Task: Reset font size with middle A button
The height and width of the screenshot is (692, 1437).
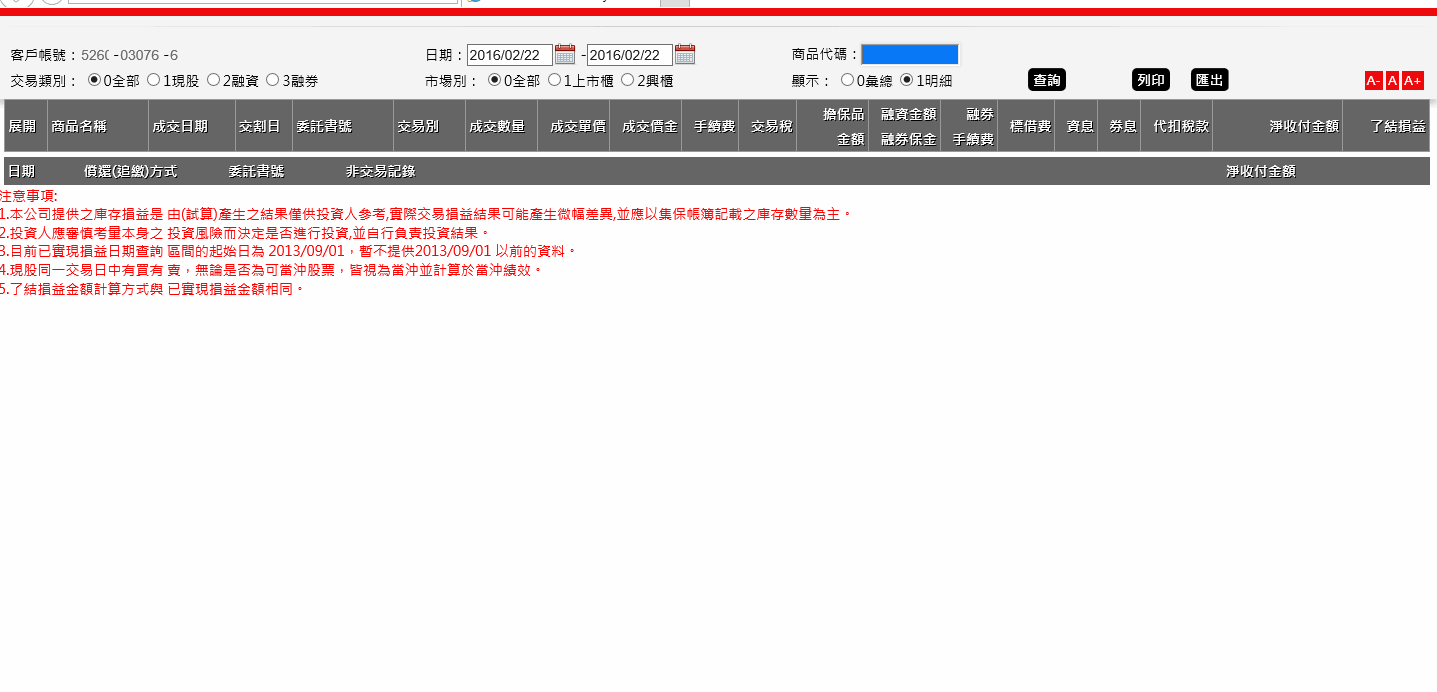Action: tap(1392, 81)
